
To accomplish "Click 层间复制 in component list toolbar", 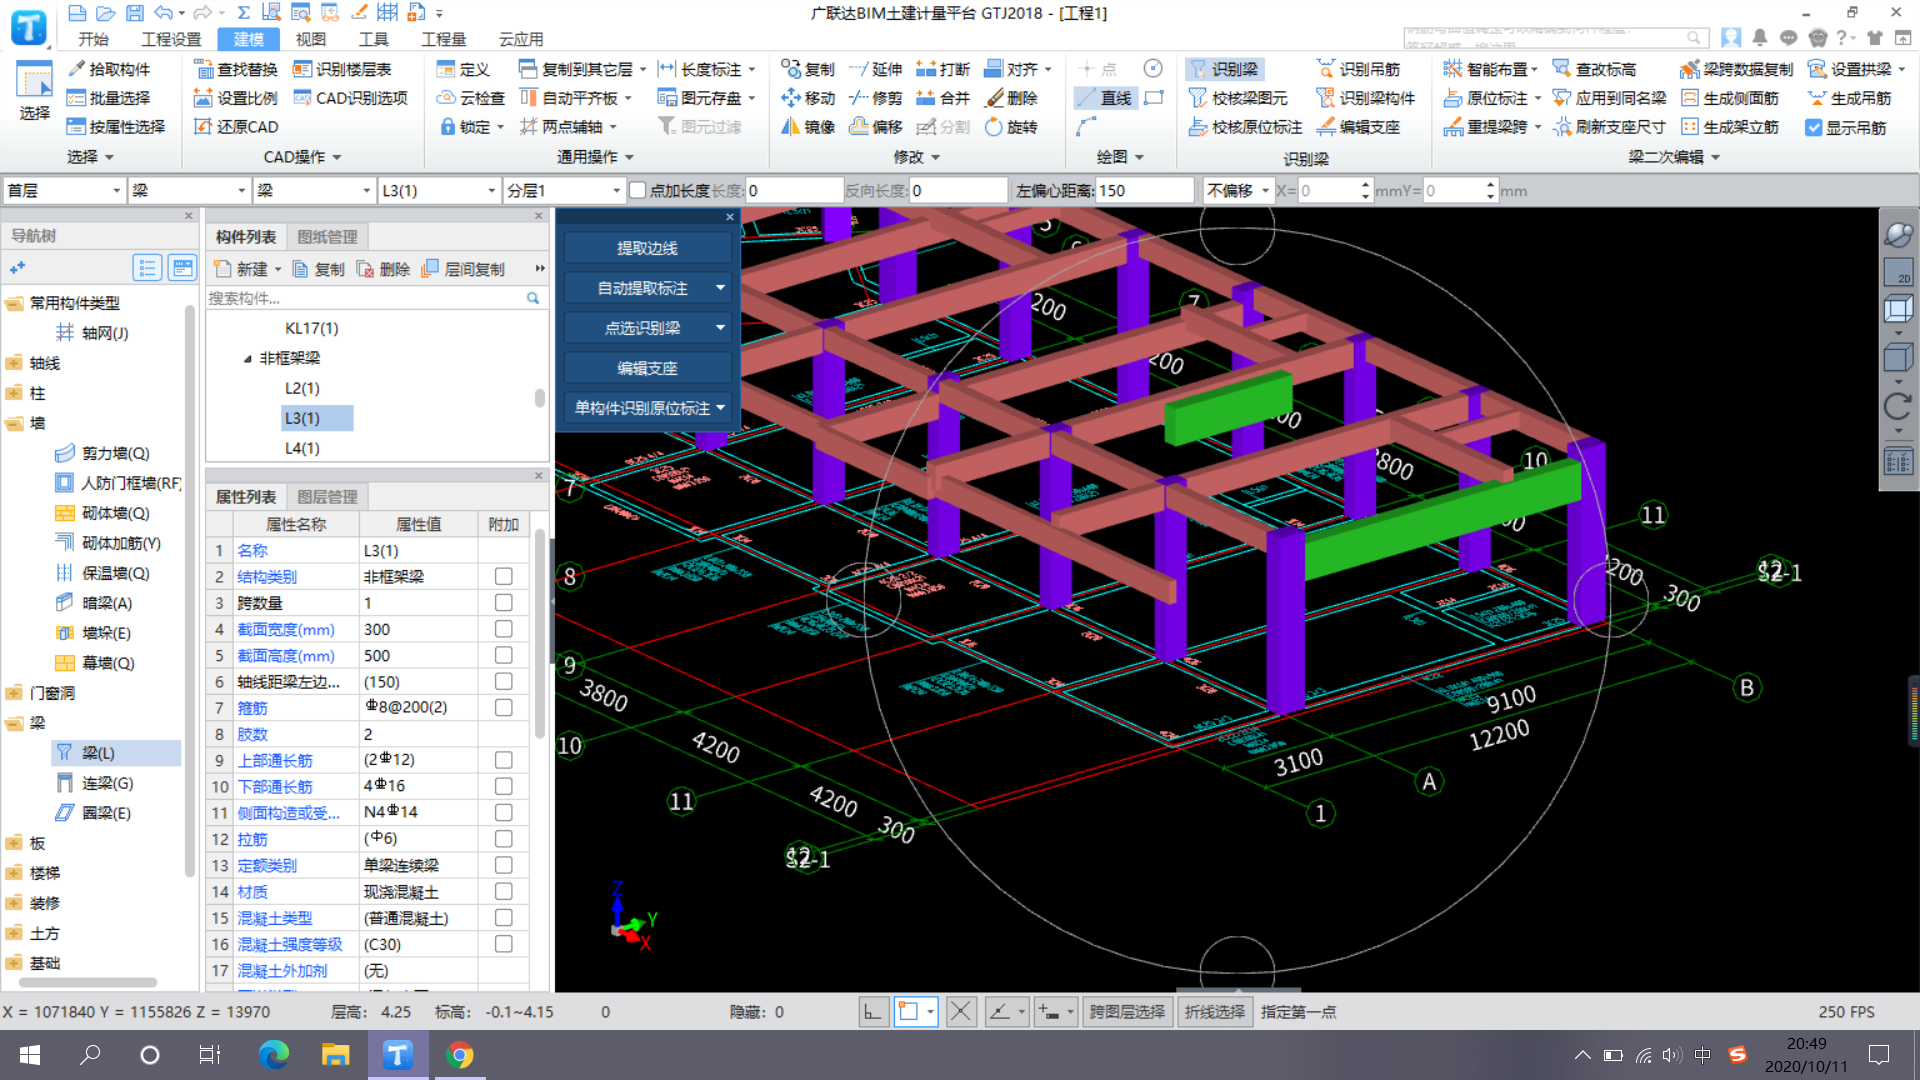I will (x=464, y=269).
